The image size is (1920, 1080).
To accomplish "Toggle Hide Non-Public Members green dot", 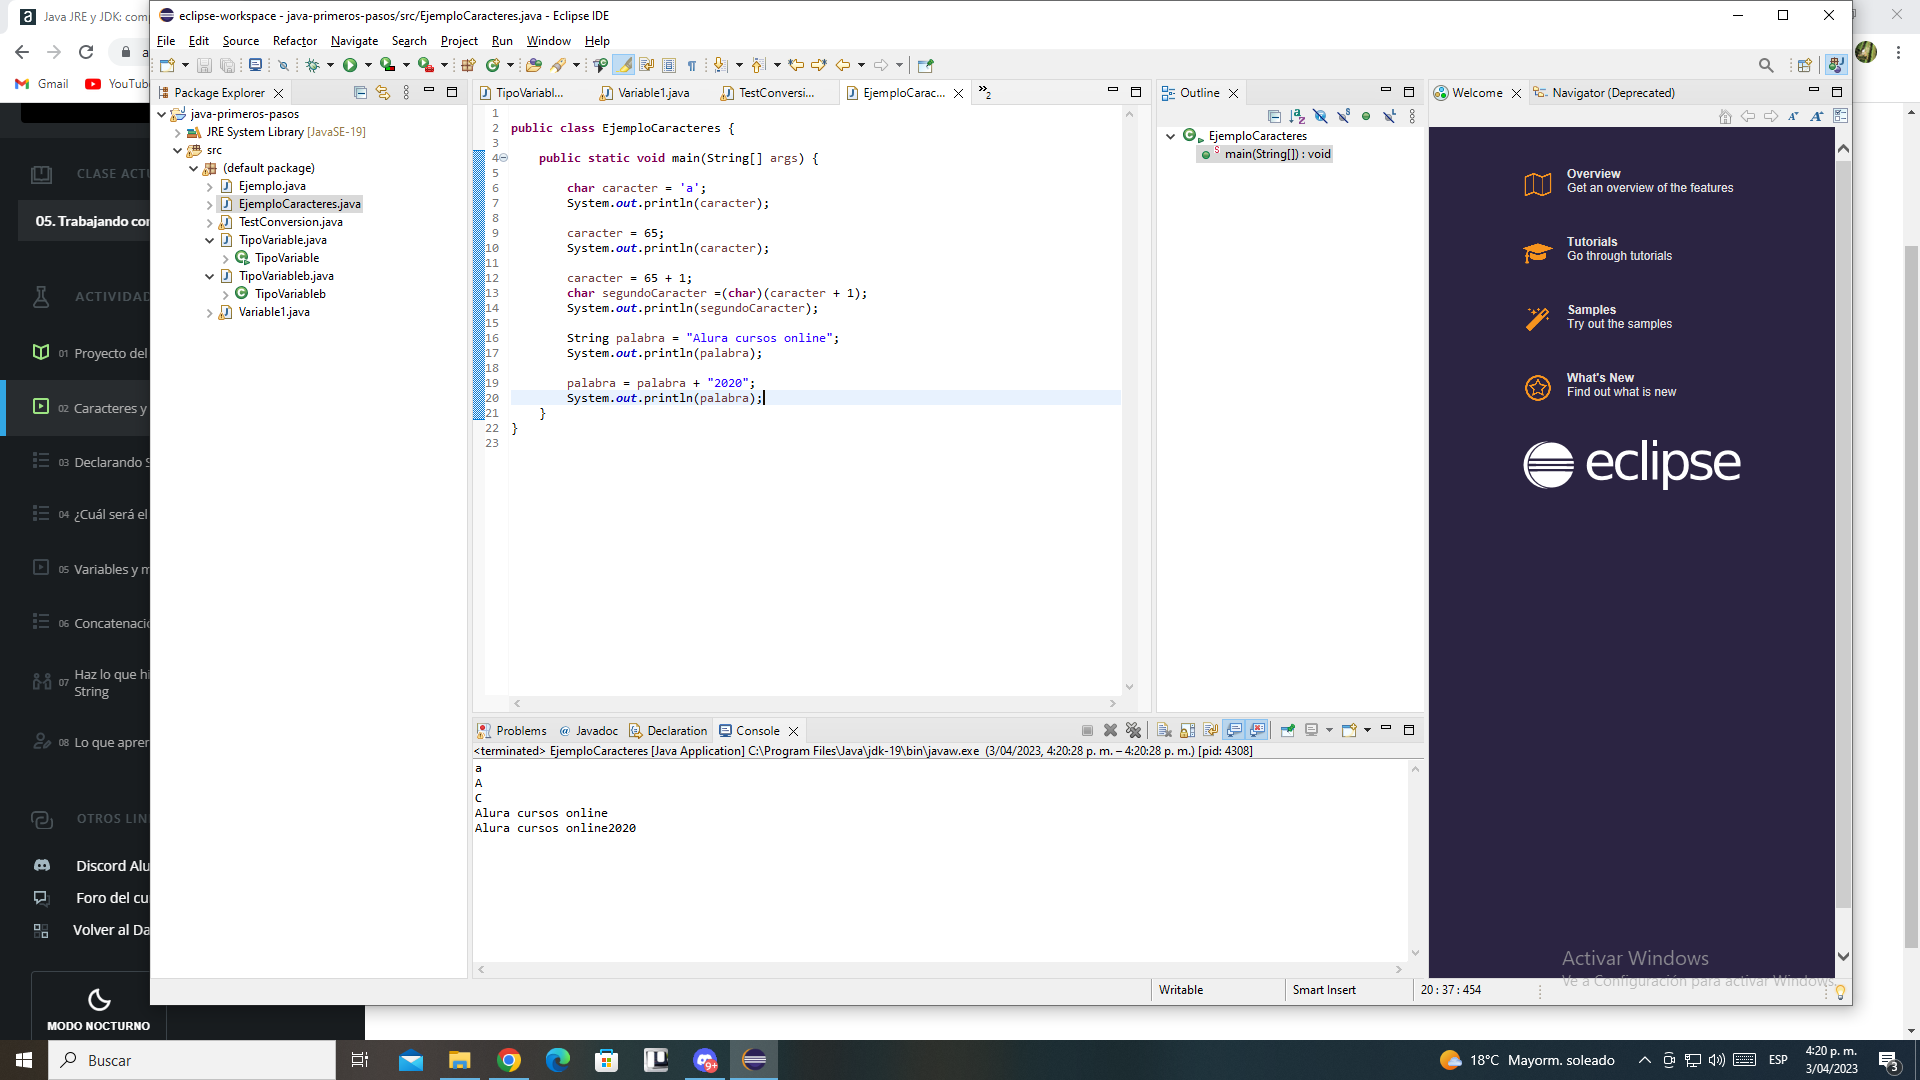I will click(x=1366, y=116).
